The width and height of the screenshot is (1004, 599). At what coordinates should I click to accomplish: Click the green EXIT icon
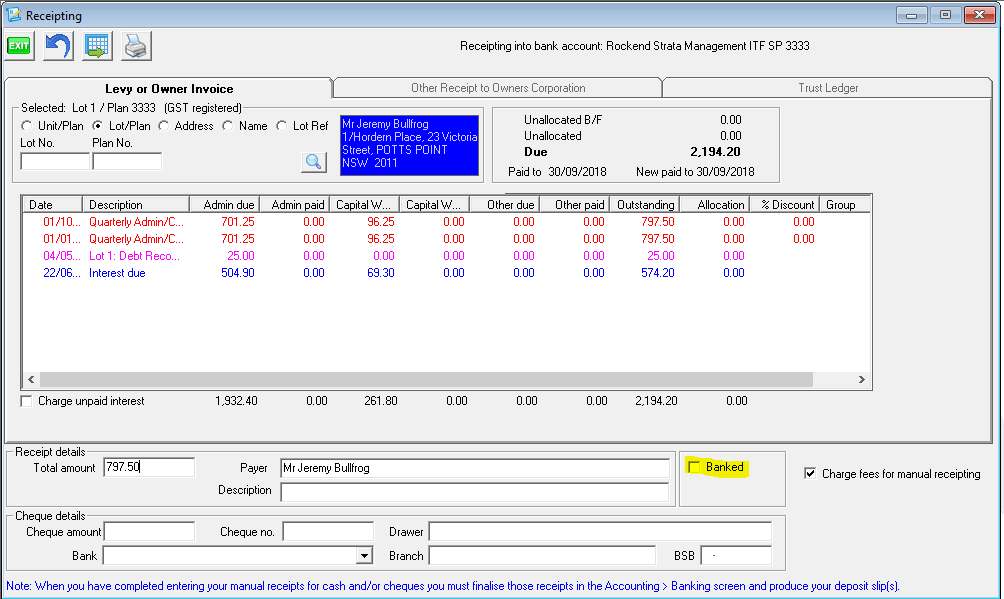(19, 46)
